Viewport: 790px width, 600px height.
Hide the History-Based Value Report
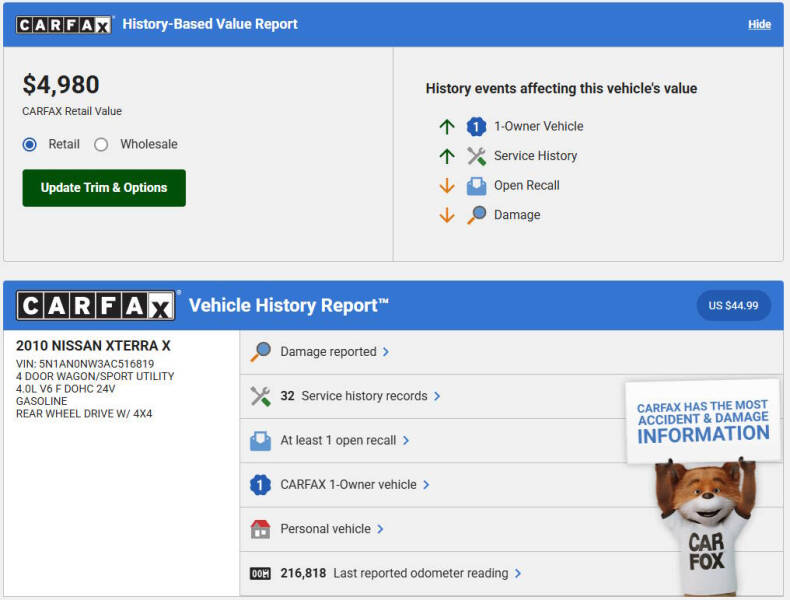tap(759, 24)
